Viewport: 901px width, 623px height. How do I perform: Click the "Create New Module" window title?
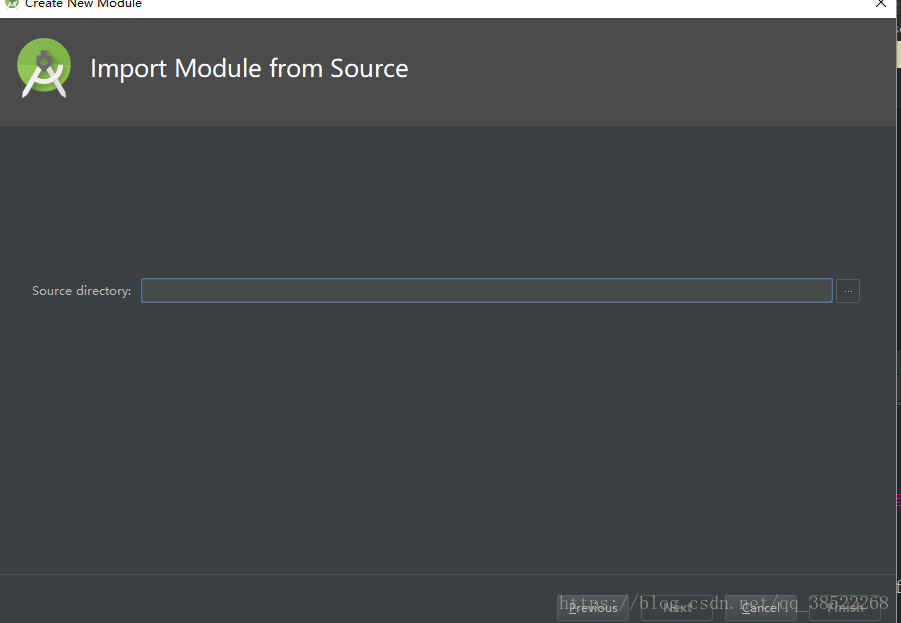pyautogui.click(x=83, y=5)
